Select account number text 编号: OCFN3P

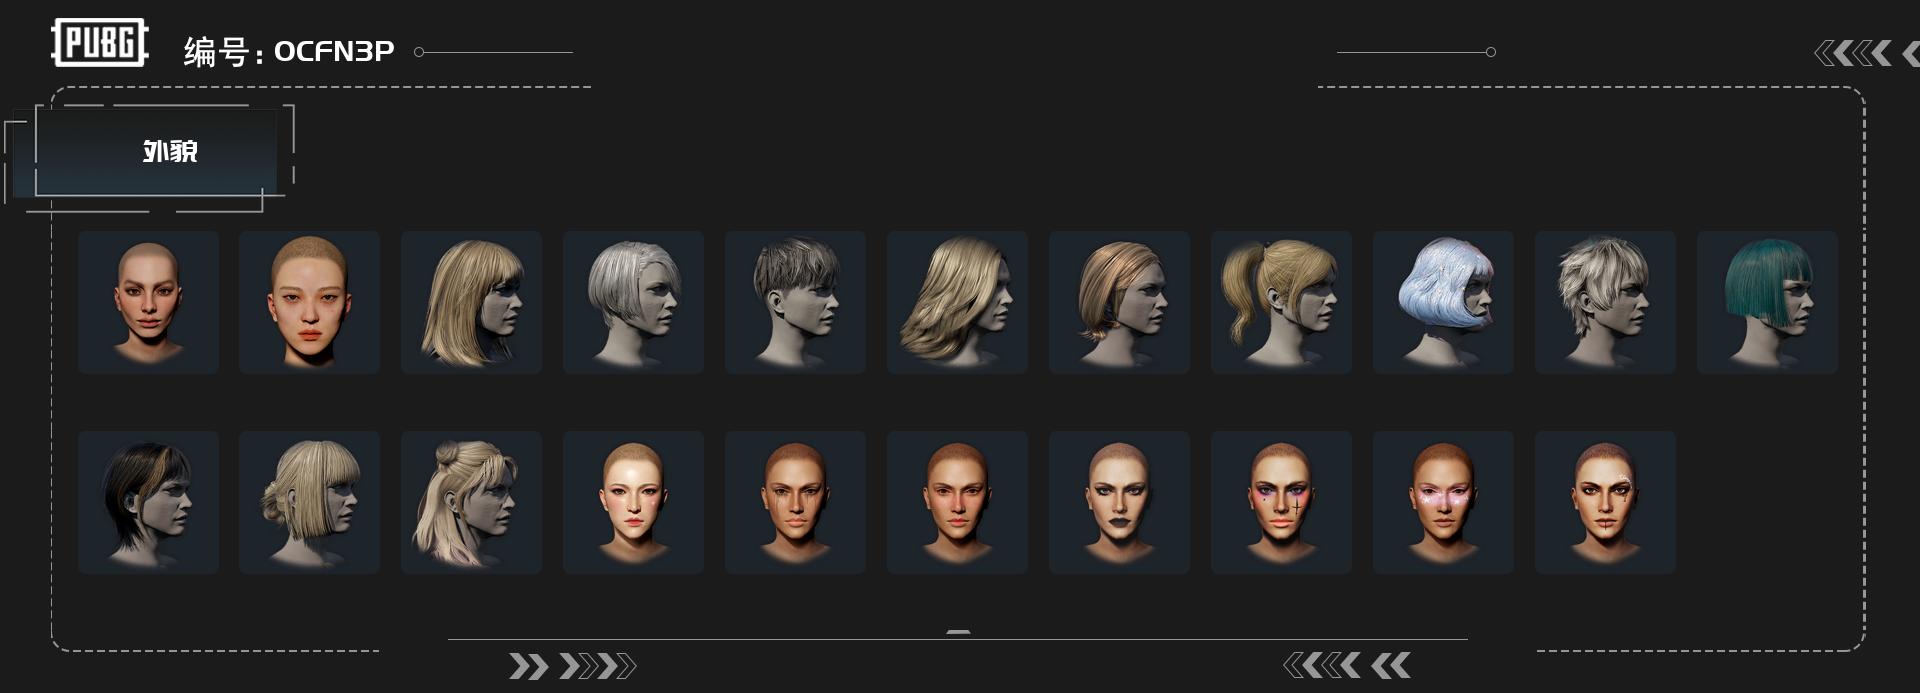coord(289,51)
